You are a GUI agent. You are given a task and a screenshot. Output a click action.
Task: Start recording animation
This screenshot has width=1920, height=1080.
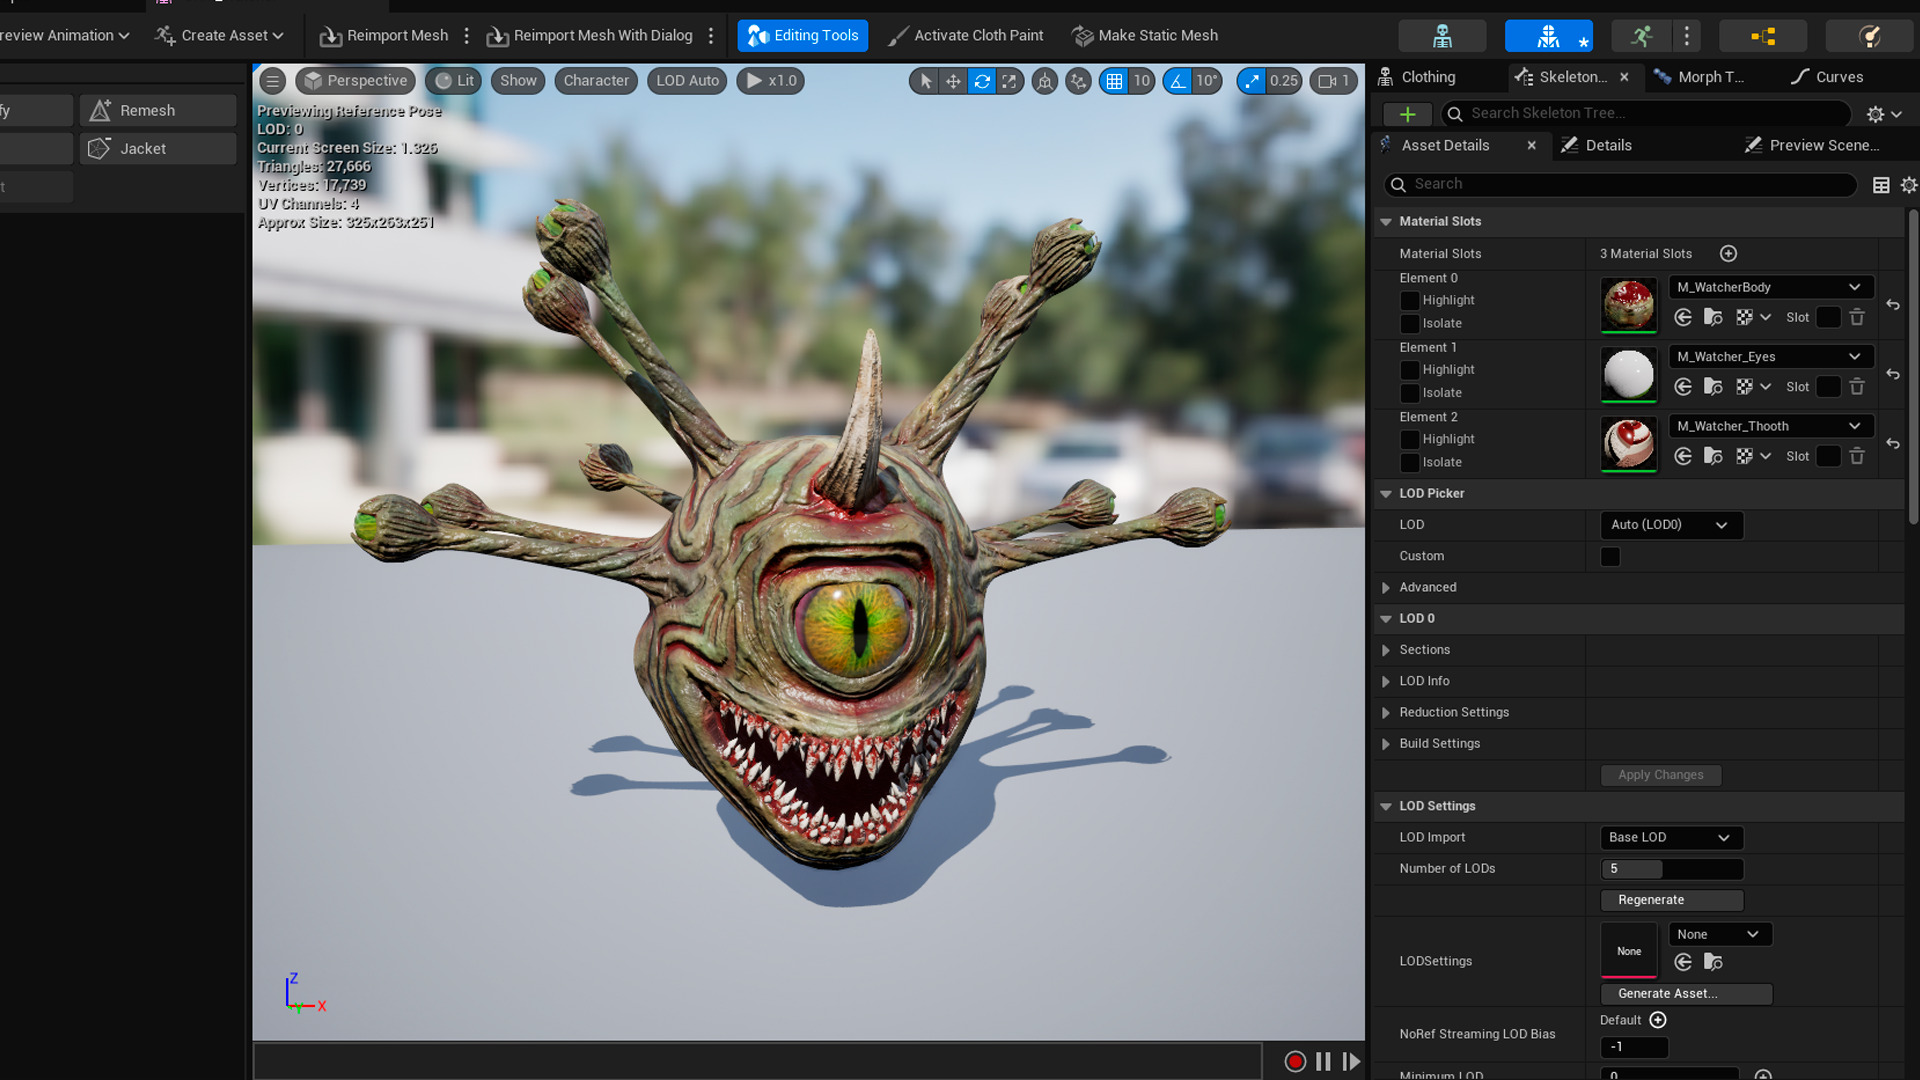(1295, 1061)
